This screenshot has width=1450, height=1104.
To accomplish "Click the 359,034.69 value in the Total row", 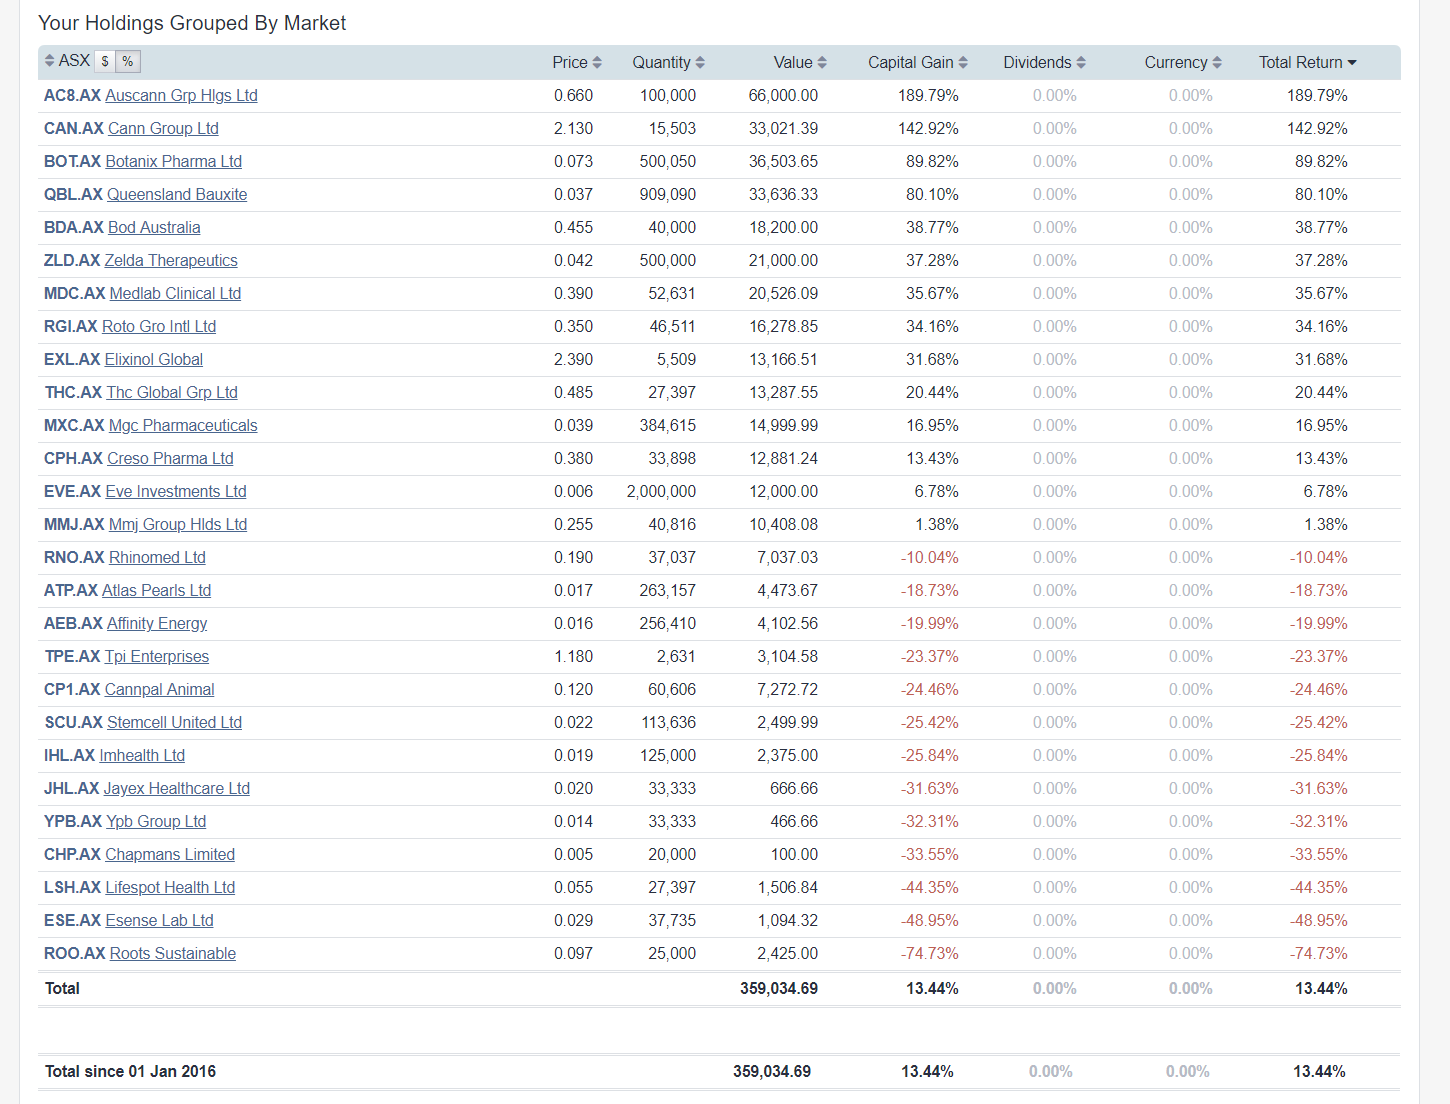I will [779, 988].
